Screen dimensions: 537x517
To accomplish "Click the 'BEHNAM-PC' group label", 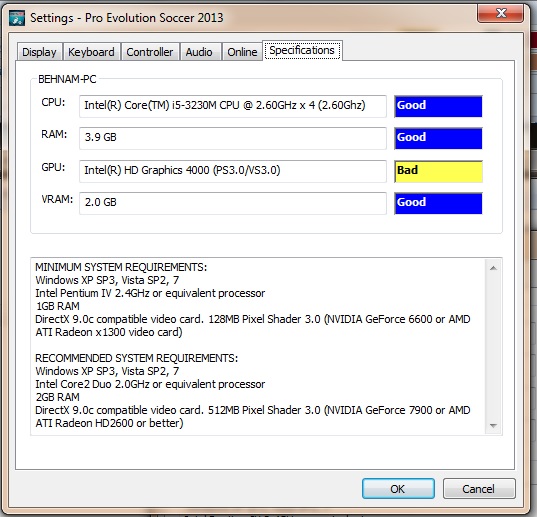I will [x=67, y=79].
